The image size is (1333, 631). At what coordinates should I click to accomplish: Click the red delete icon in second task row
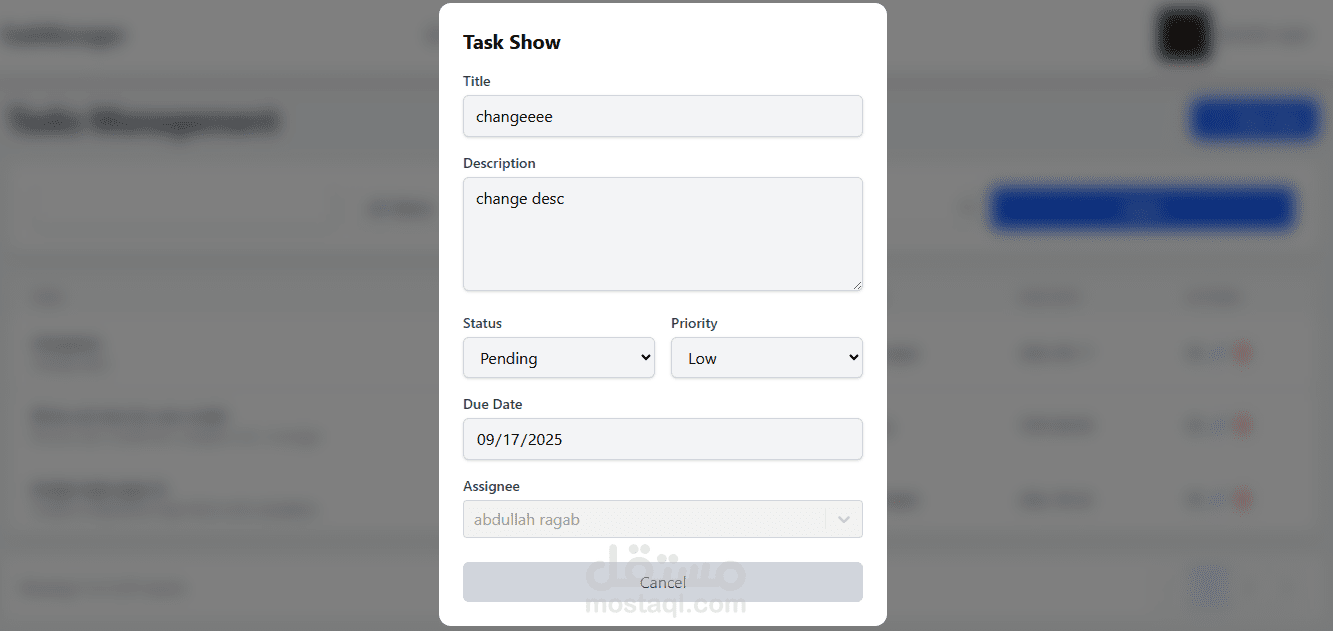pos(1243,426)
